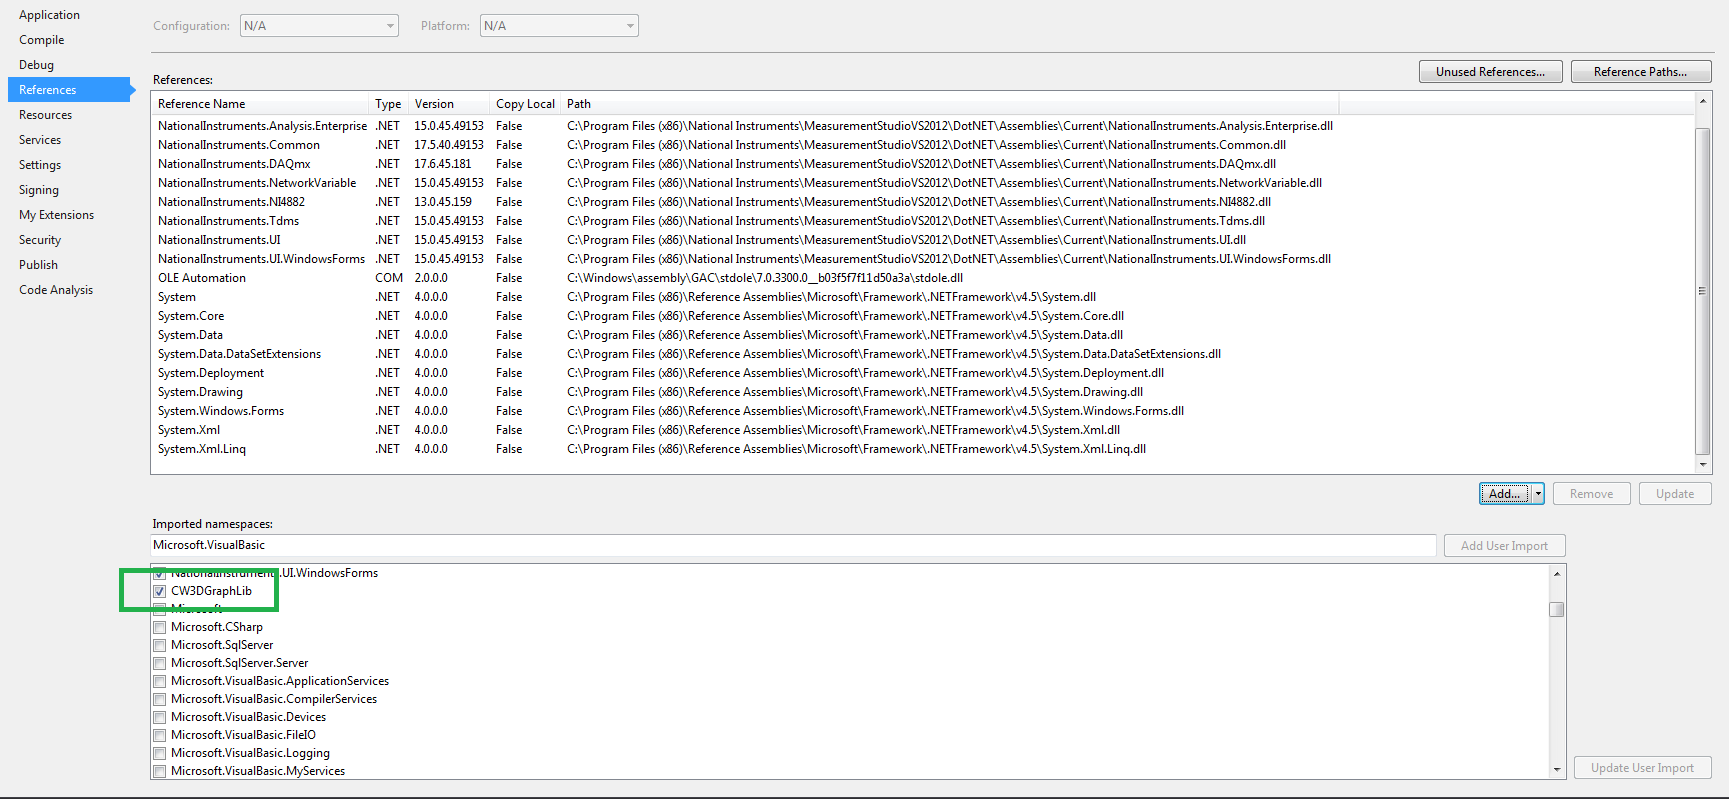Open the Settings tab
The width and height of the screenshot is (1729, 799).
pyautogui.click(x=40, y=165)
